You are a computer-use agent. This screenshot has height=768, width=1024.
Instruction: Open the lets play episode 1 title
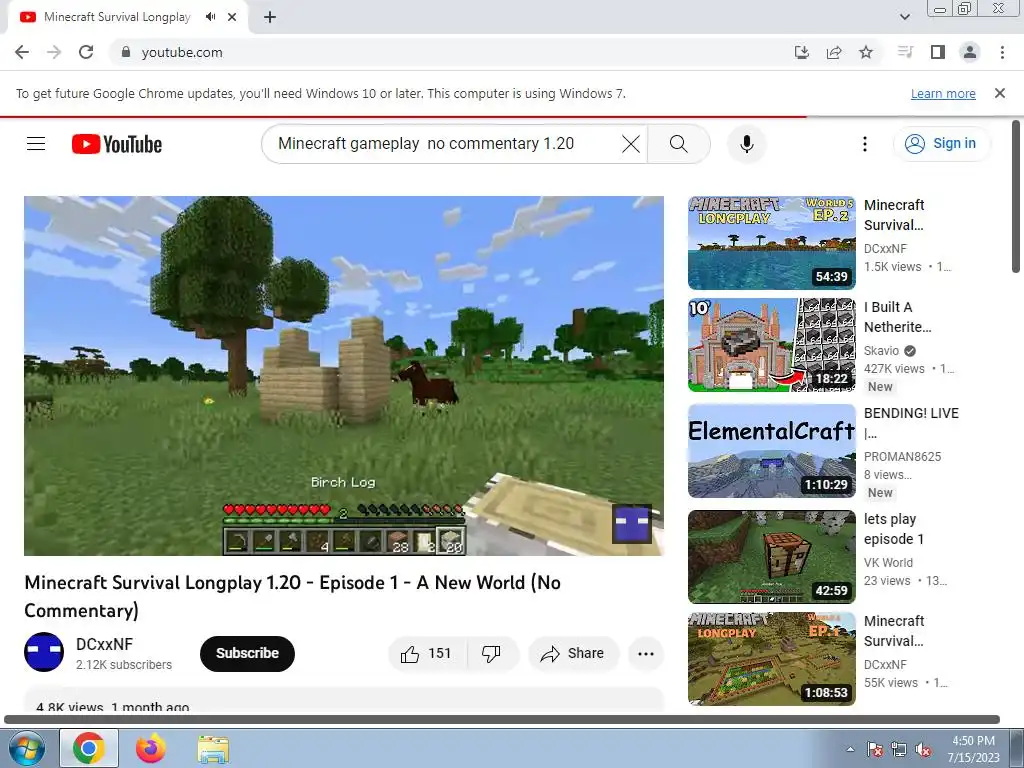coord(893,529)
